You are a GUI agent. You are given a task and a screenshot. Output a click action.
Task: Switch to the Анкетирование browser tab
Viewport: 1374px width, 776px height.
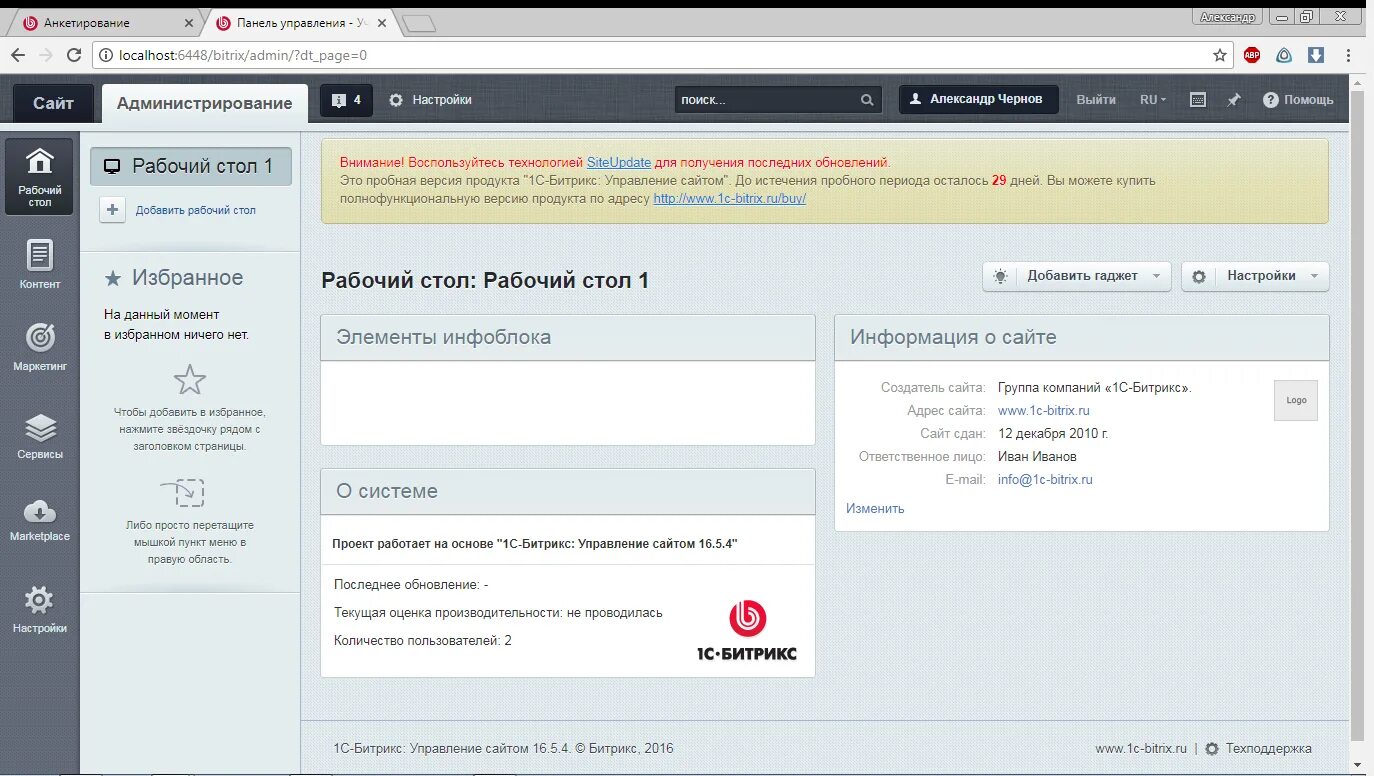(105, 22)
